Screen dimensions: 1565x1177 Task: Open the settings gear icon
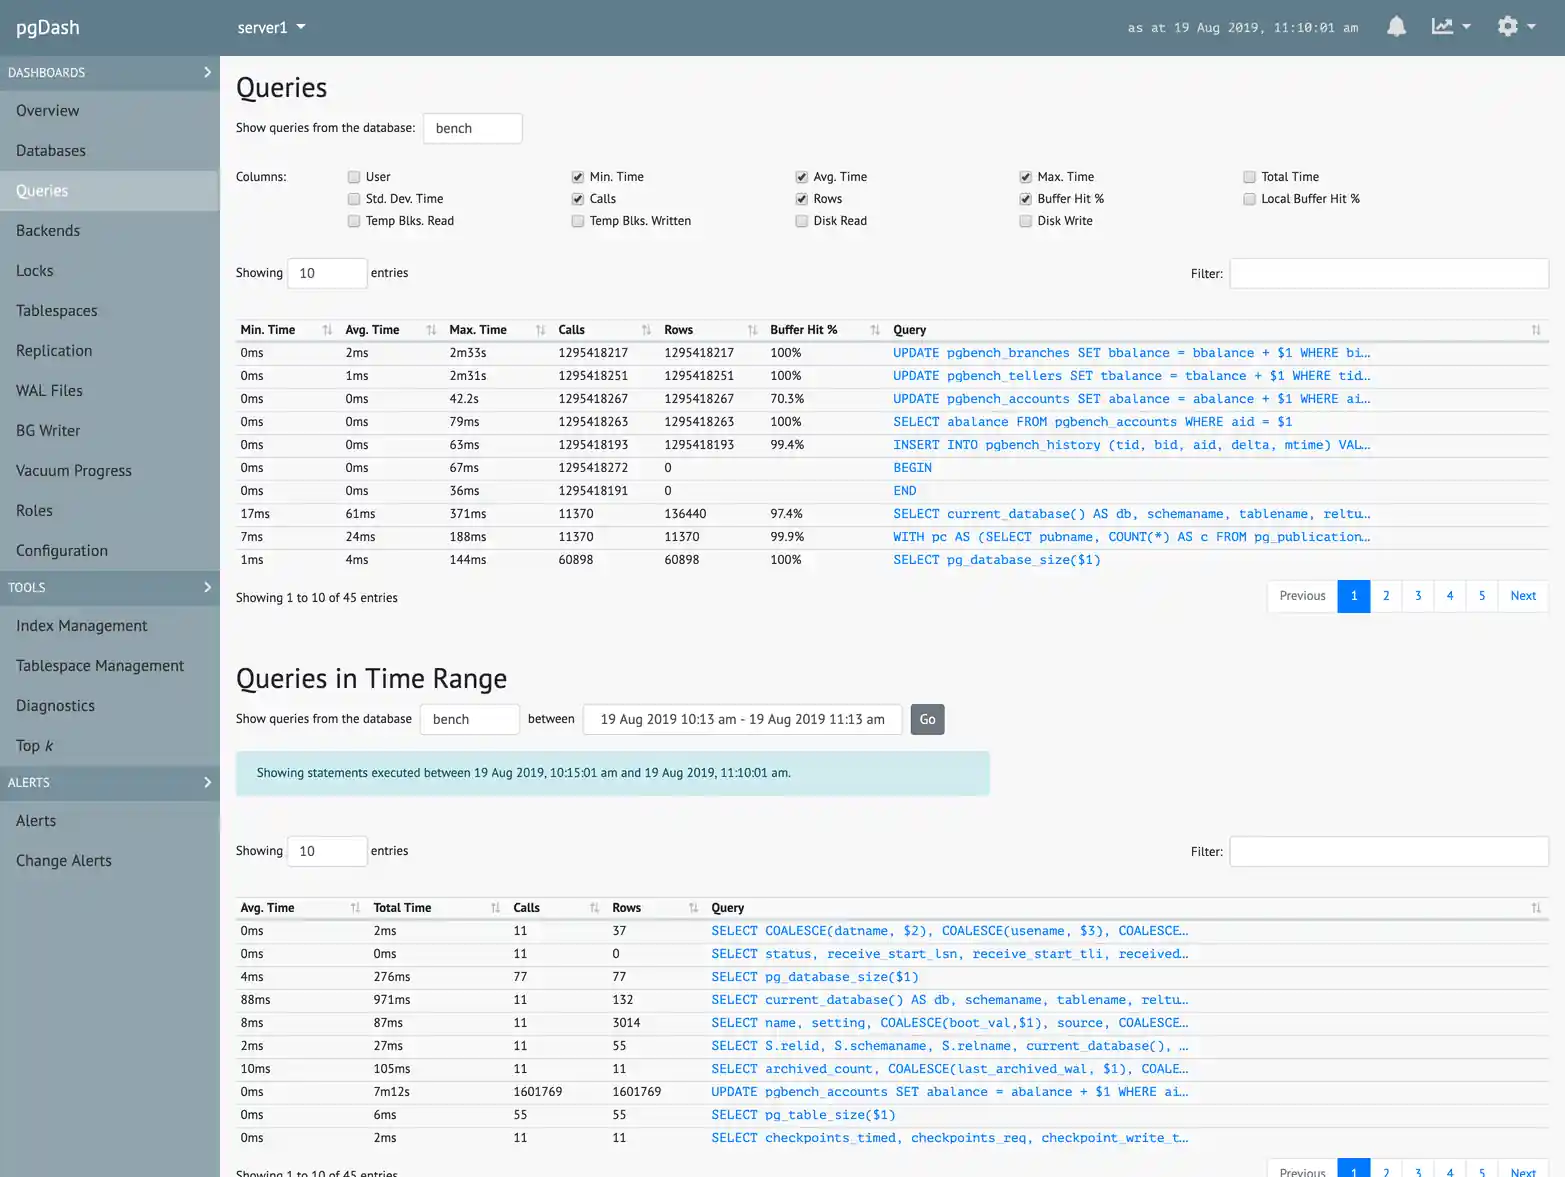[1515, 27]
